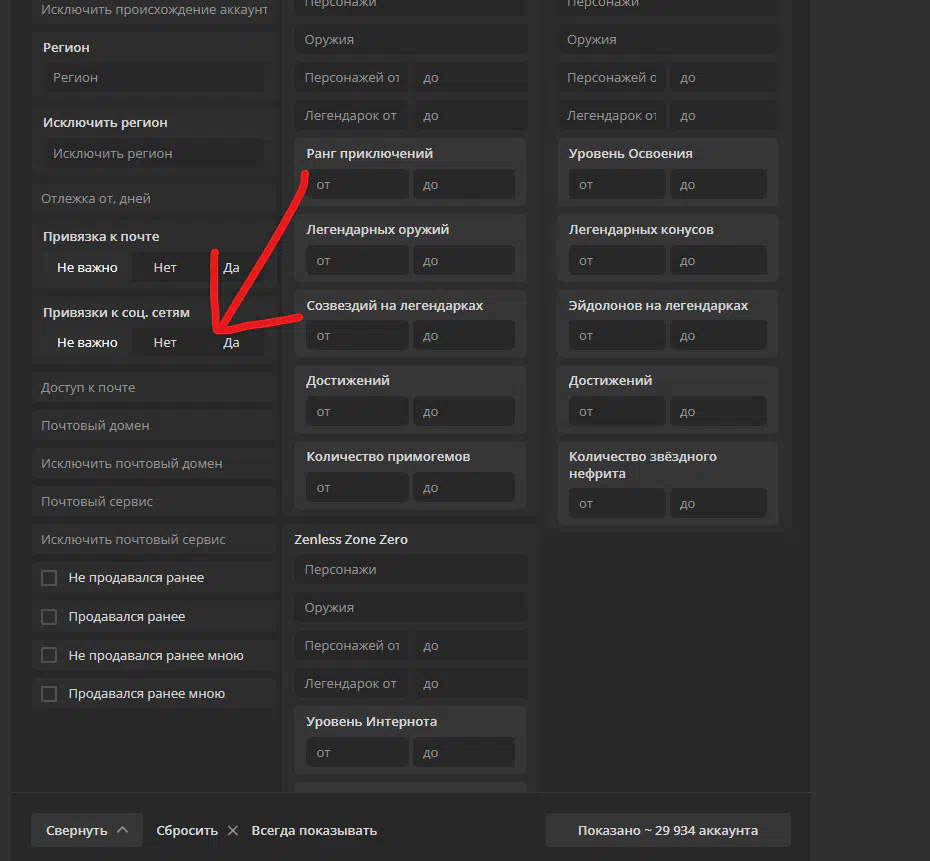
Task: Click Количество звёздного нефрита 'от' field
Action: click(x=617, y=504)
